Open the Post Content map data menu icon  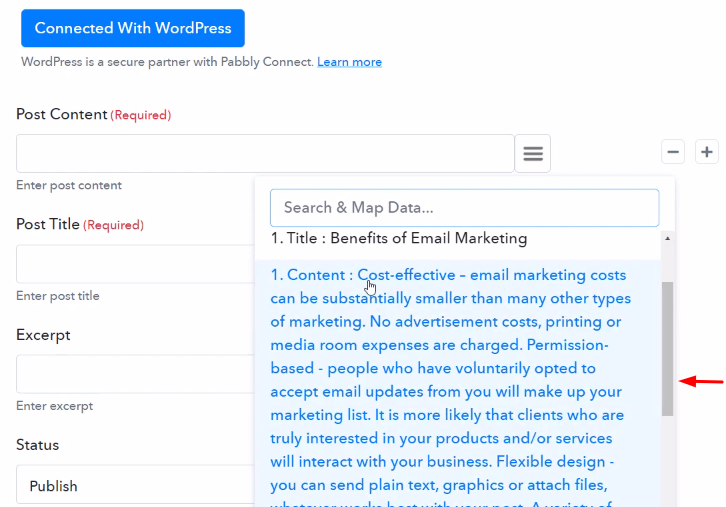pyautogui.click(x=532, y=153)
